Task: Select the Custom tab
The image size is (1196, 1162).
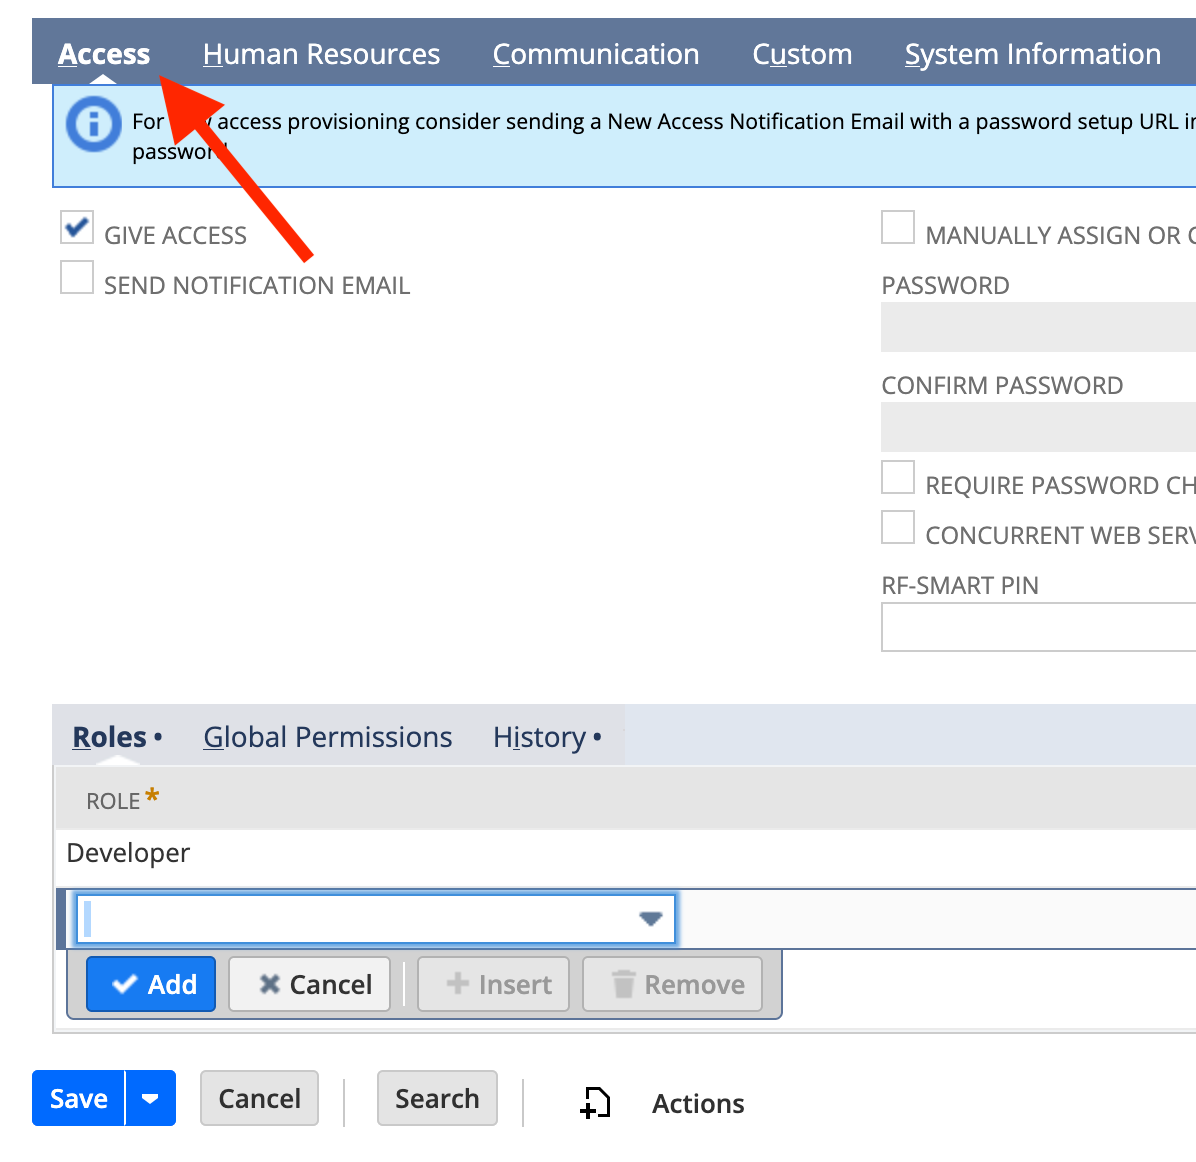Action: click(802, 54)
